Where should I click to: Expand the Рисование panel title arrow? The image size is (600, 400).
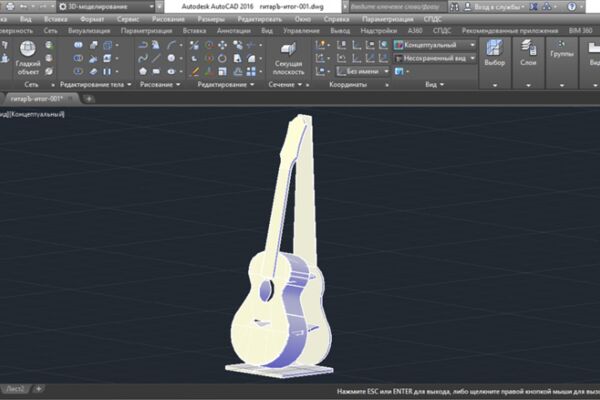(178, 85)
